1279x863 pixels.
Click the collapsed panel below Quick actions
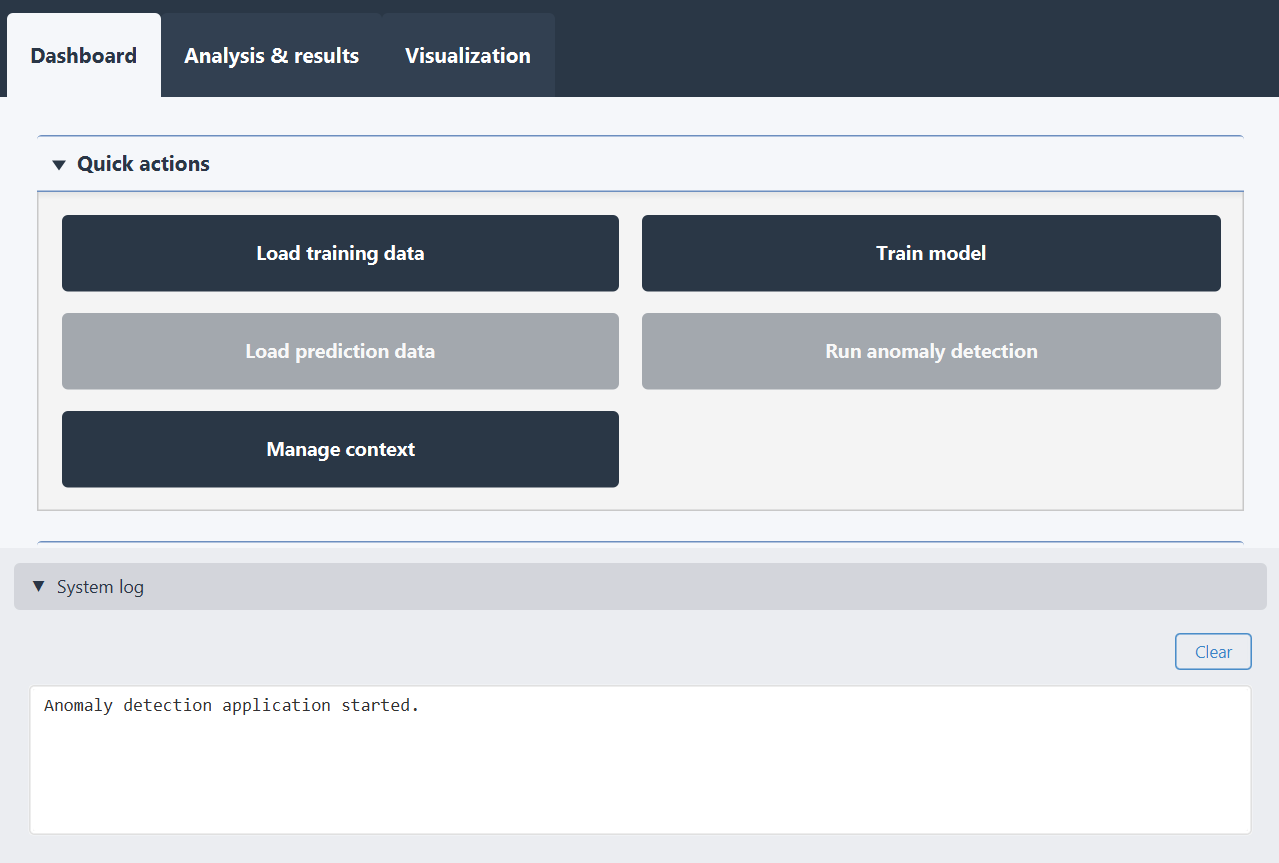(640, 540)
